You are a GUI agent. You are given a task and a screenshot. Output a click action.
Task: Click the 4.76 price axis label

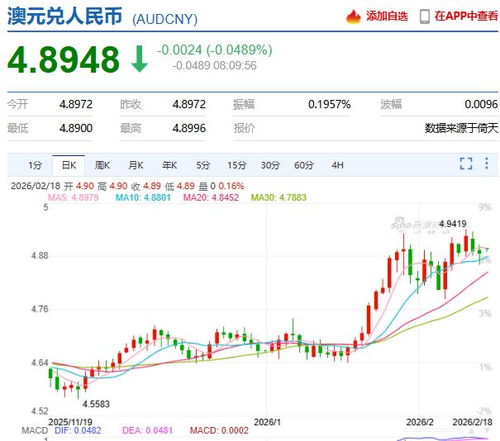tap(40, 309)
